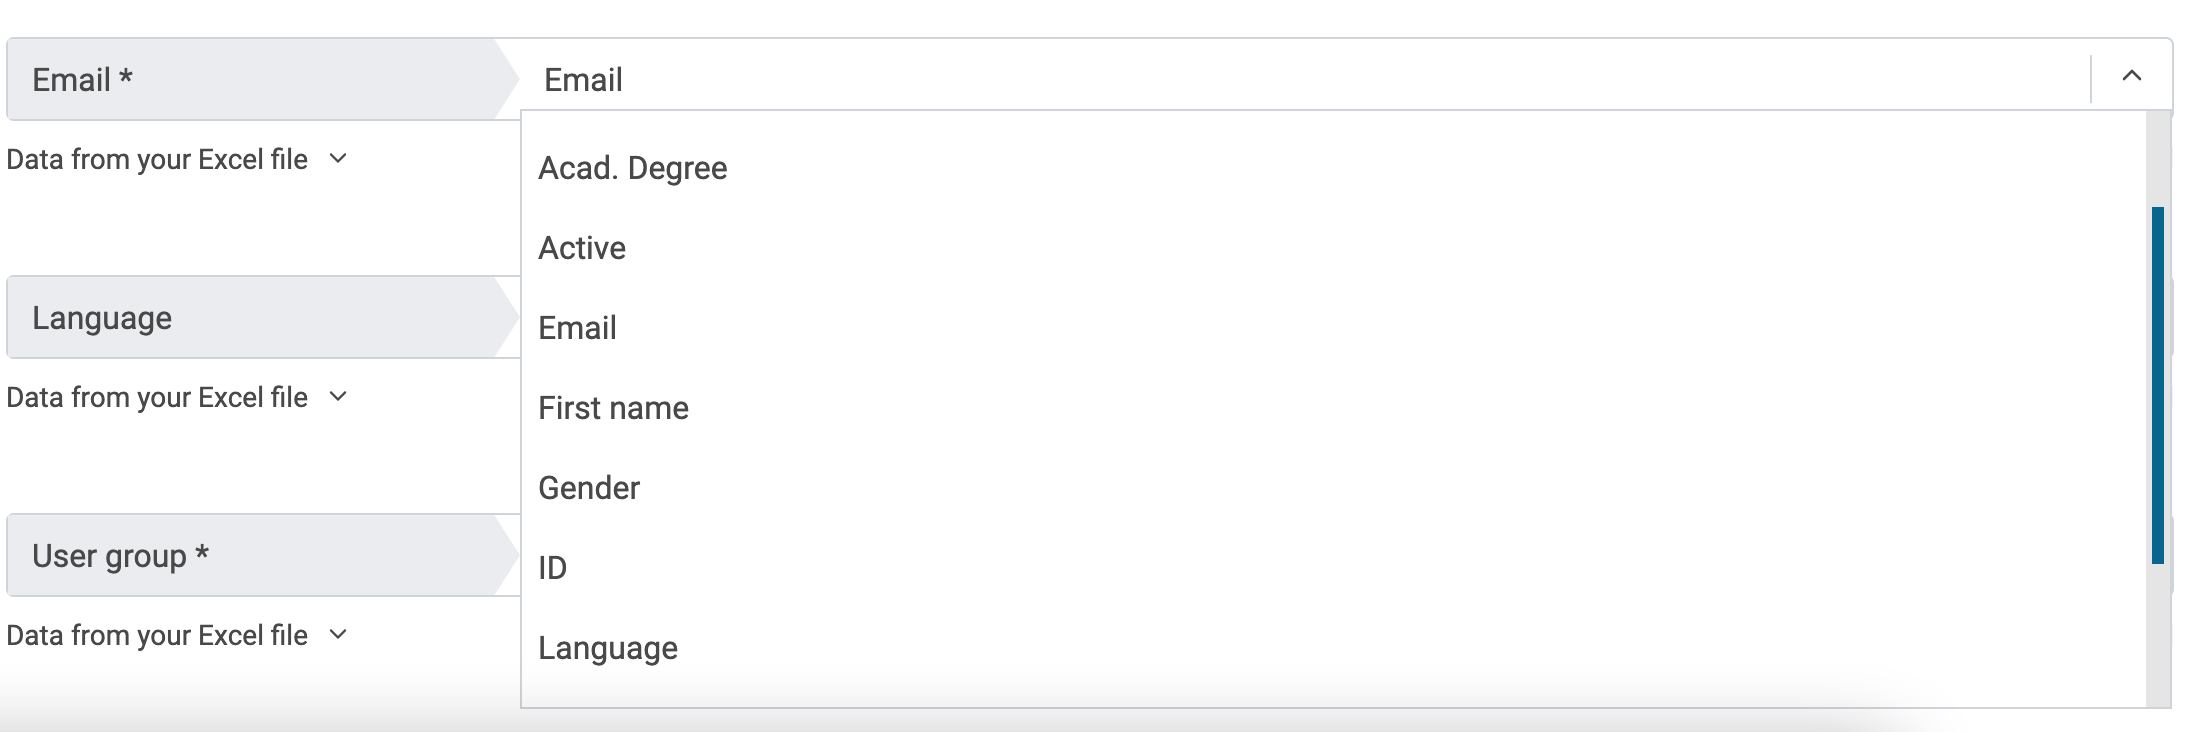Select the First name option

point(613,408)
